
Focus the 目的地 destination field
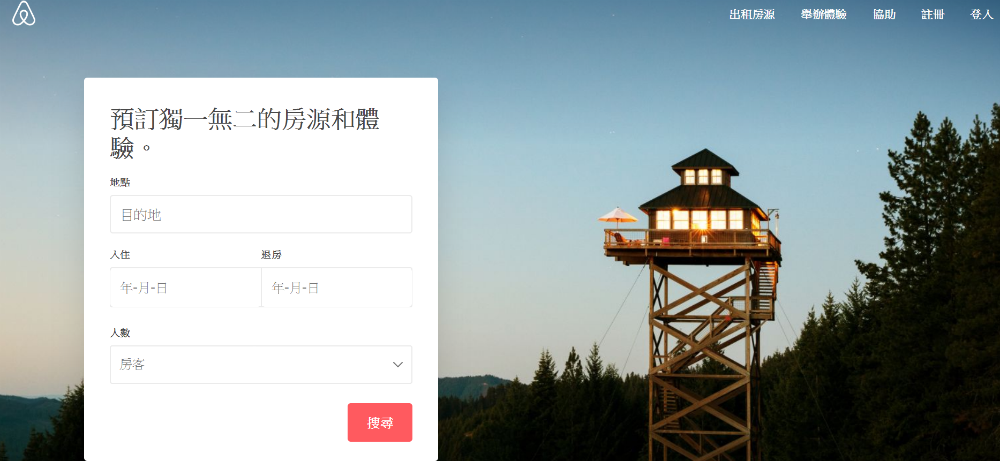click(261, 214)
